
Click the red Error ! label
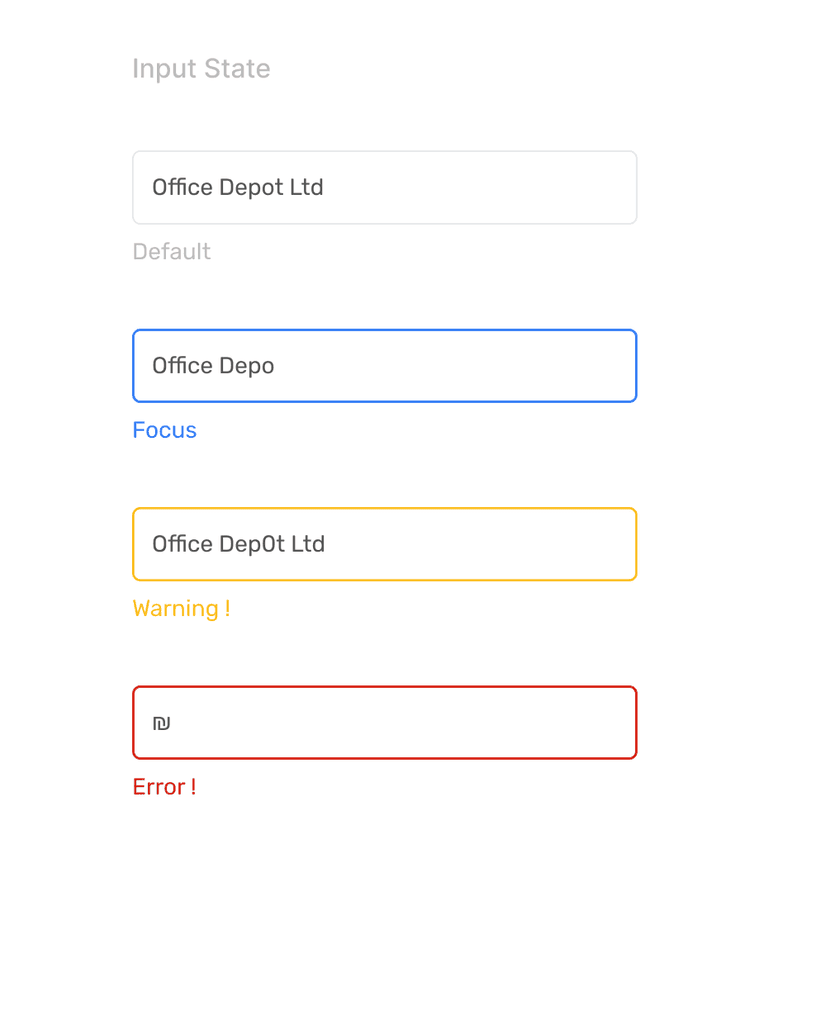163,786
